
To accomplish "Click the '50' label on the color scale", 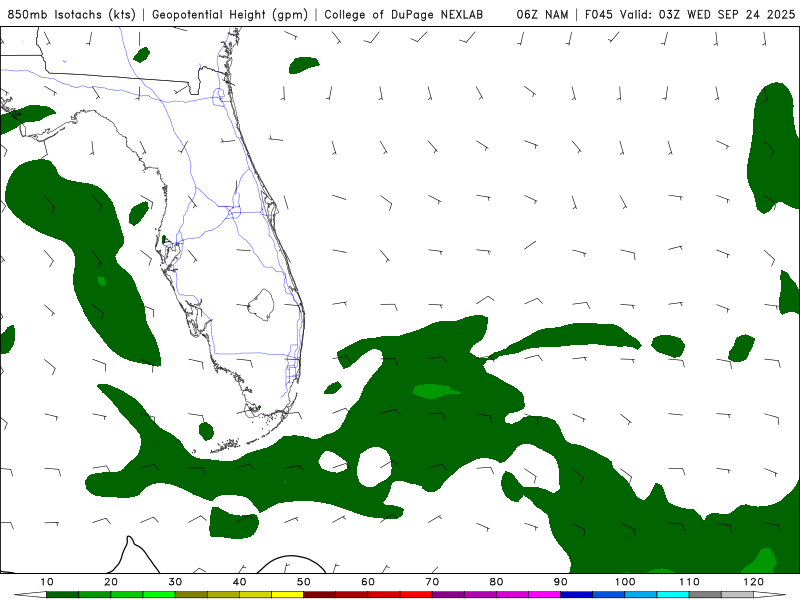I will (304, 582).
